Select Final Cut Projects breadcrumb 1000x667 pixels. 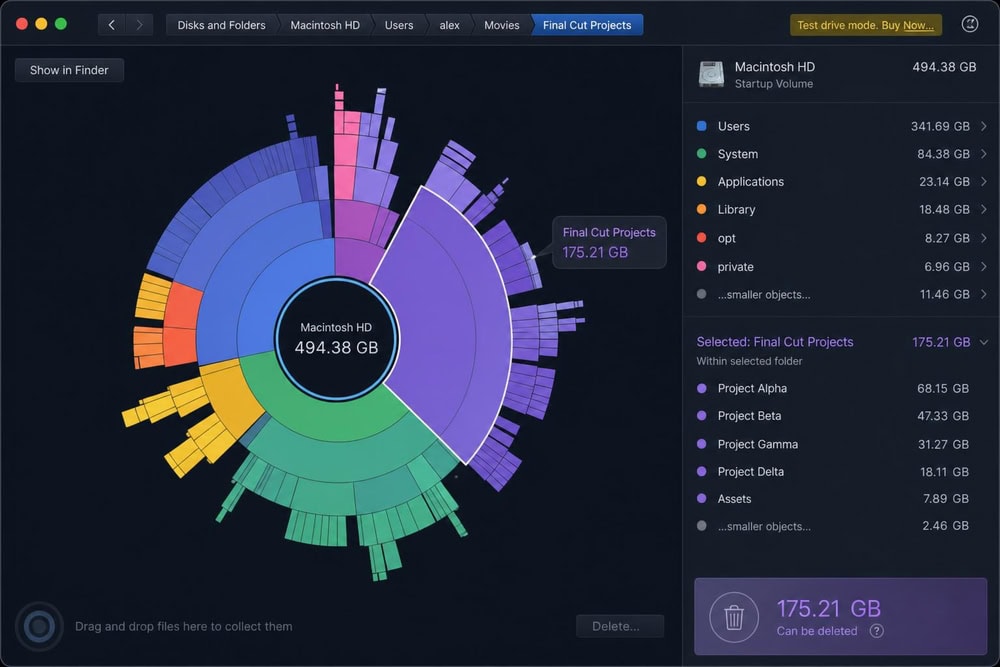[587, 25]
